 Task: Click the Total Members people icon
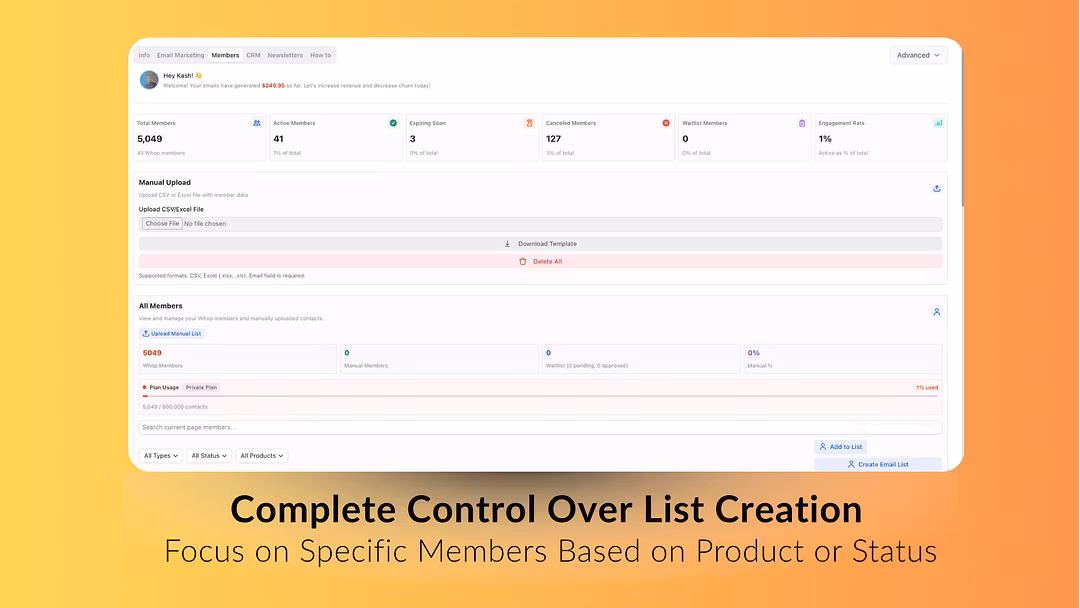click(257, 123)
